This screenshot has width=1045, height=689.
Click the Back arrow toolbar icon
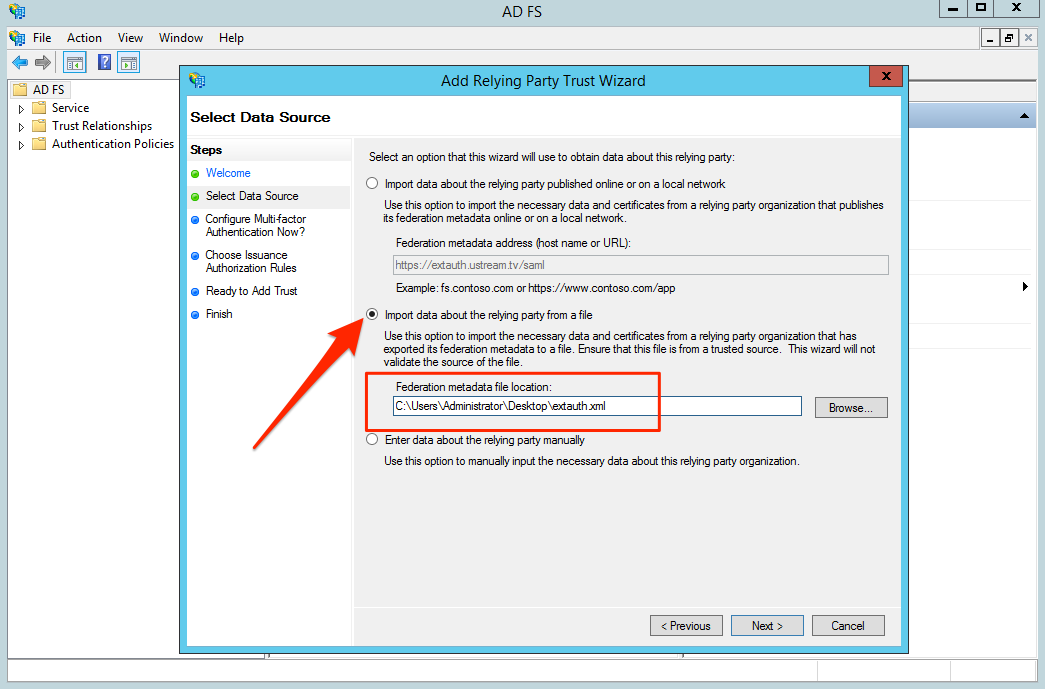point(20,63)
